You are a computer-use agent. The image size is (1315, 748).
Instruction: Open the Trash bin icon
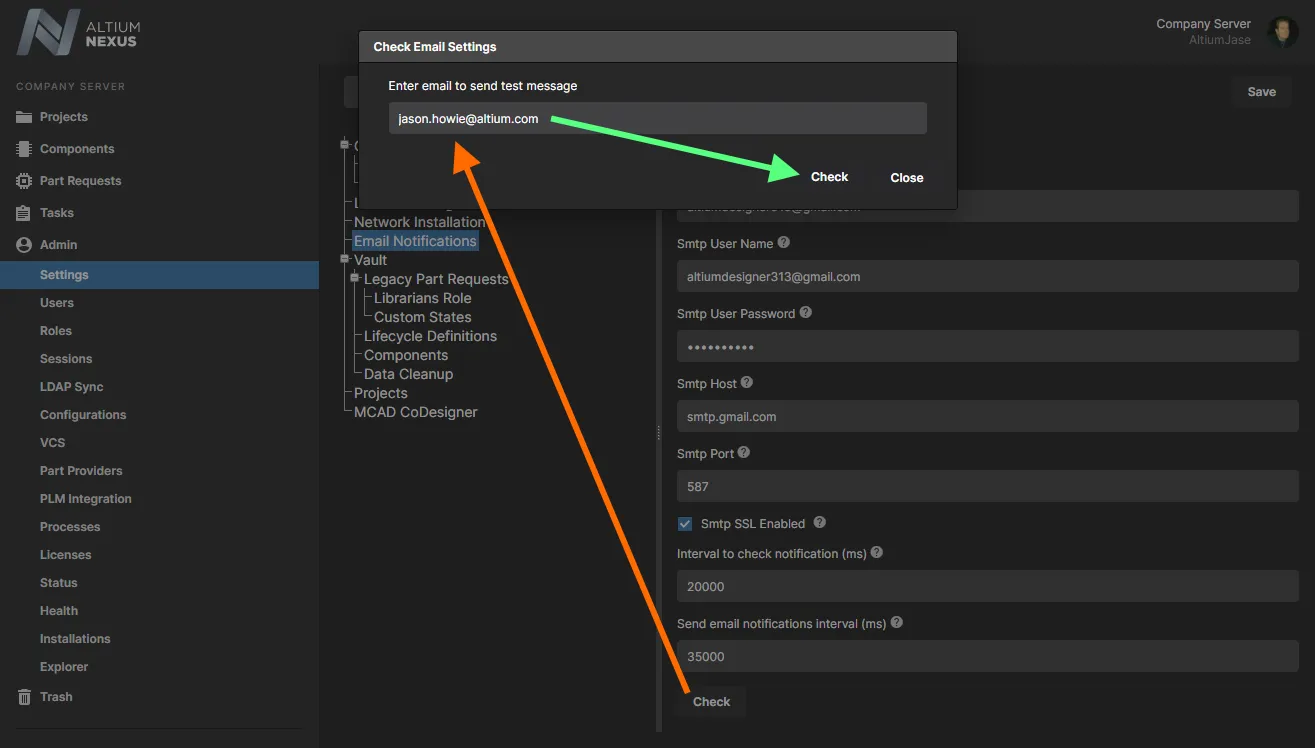(24, 697)
